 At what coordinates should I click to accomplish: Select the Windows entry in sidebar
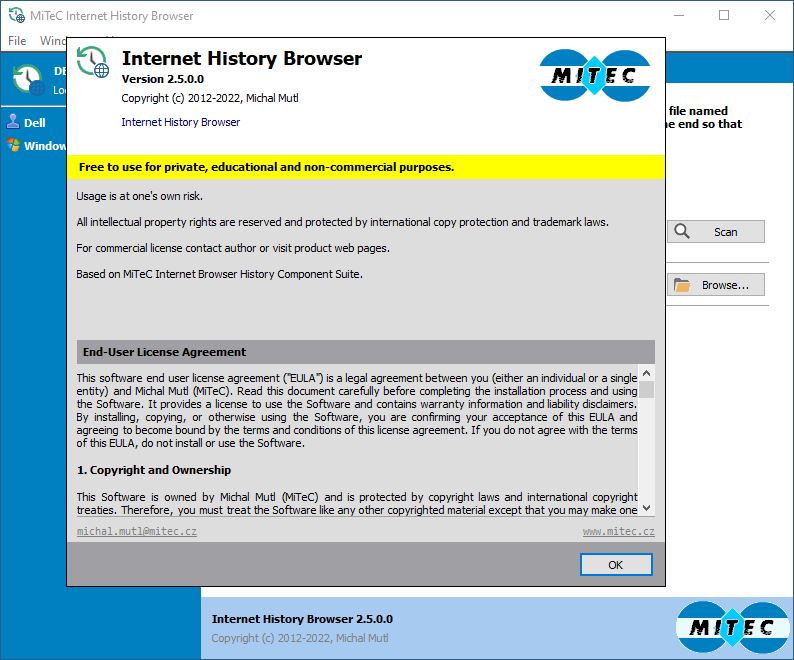[35, 146]
